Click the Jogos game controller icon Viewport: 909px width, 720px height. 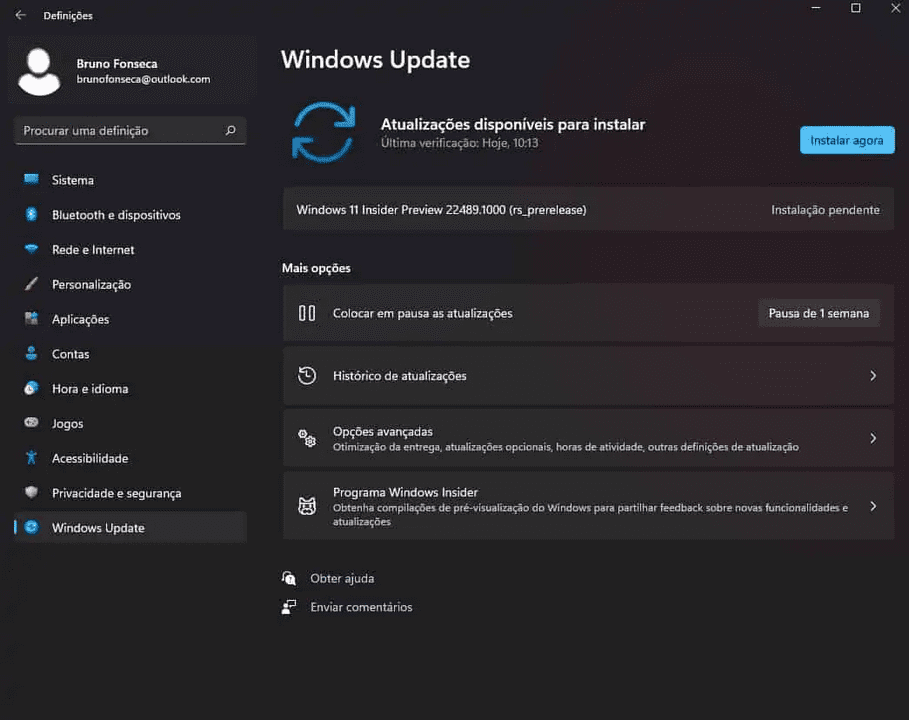coord(32,424)
